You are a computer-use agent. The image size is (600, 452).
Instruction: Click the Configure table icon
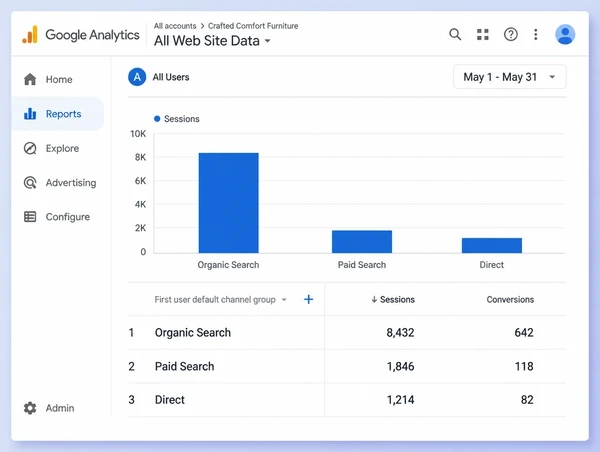[30, 217]
